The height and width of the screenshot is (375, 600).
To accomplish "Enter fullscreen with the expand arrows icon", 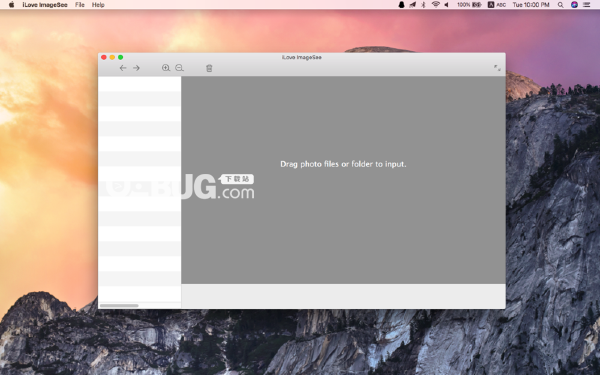I will click(497, 68).
